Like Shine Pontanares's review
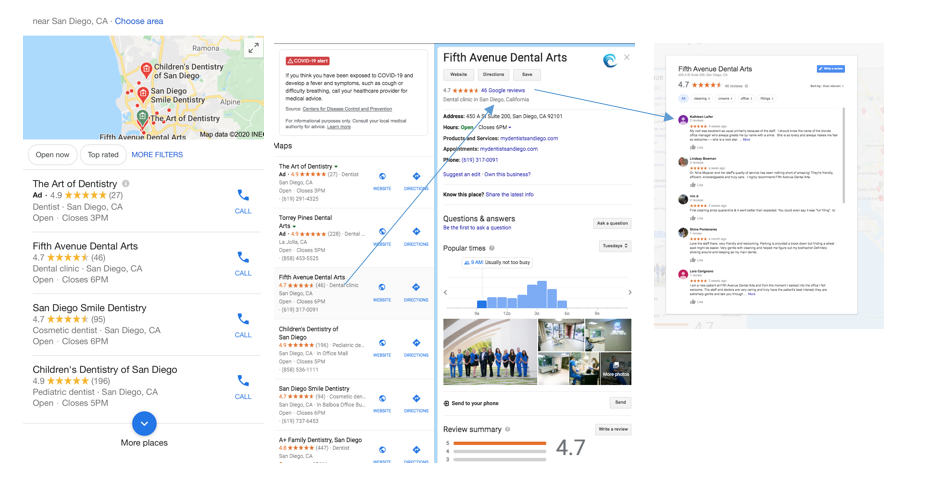The image size is (930, 501). tap(696, 260)
